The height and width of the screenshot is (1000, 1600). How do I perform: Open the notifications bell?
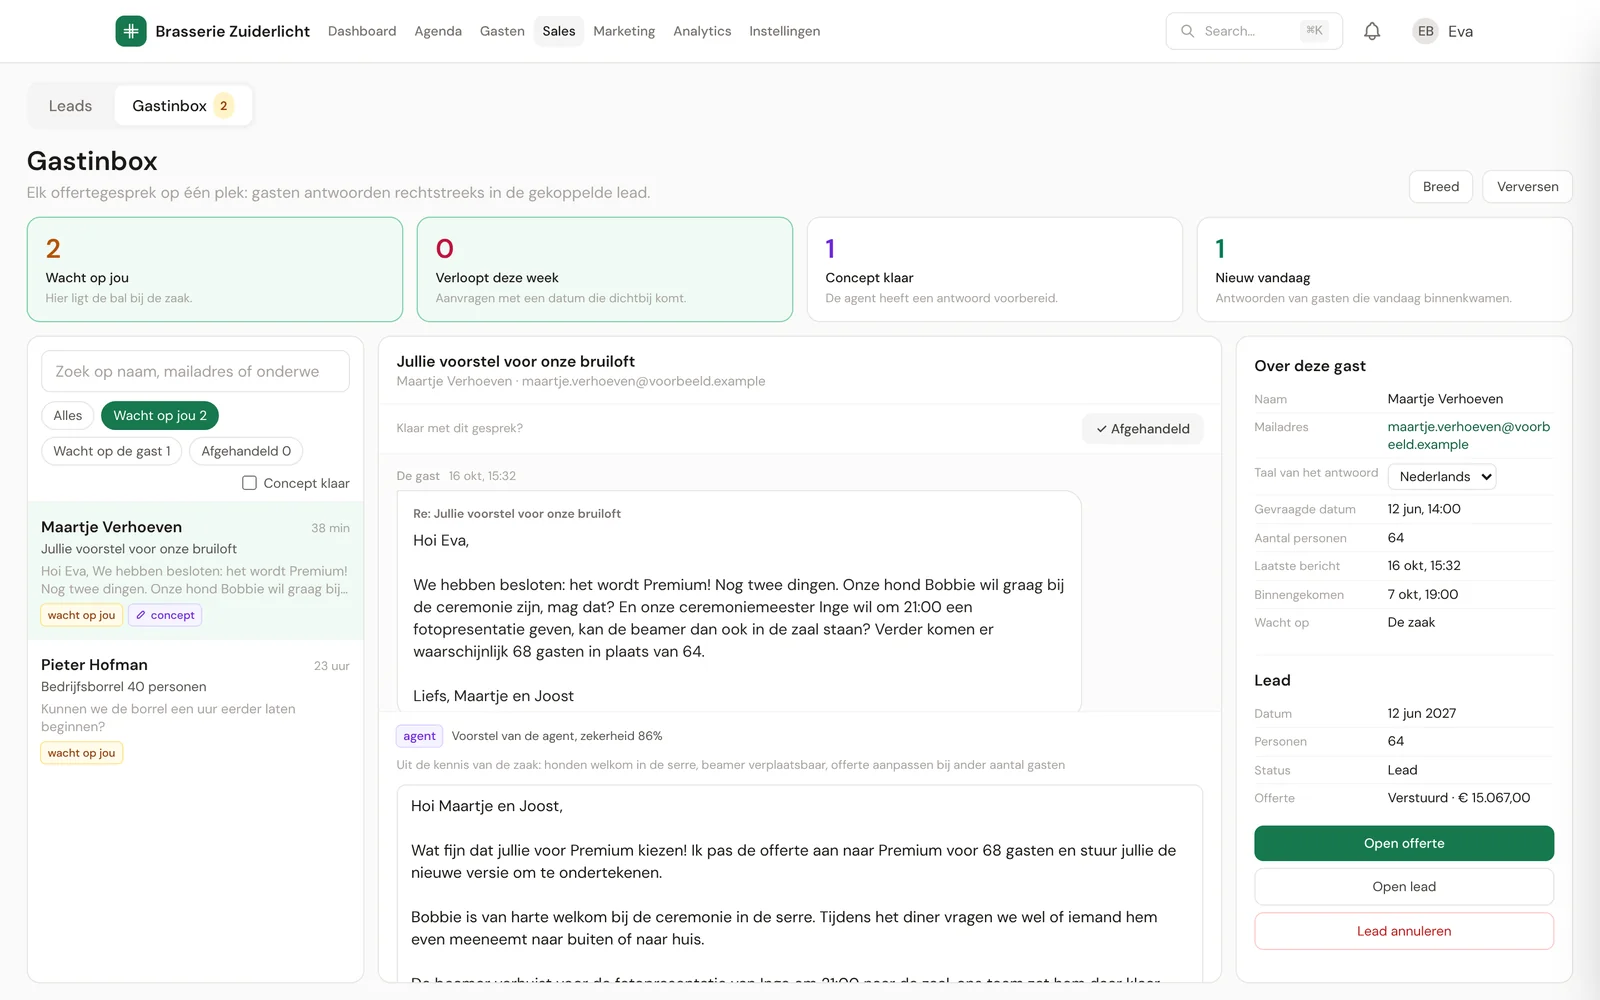point(1372,31)
